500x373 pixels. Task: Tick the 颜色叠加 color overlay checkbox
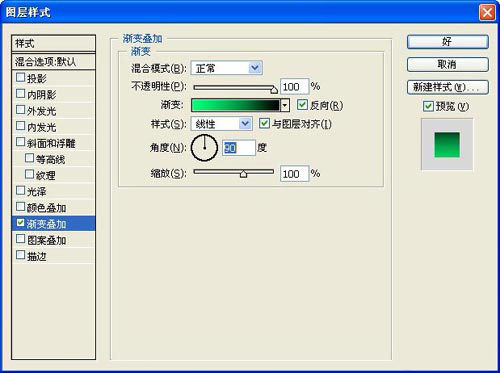pyautogui.click(x=20, y=207)
